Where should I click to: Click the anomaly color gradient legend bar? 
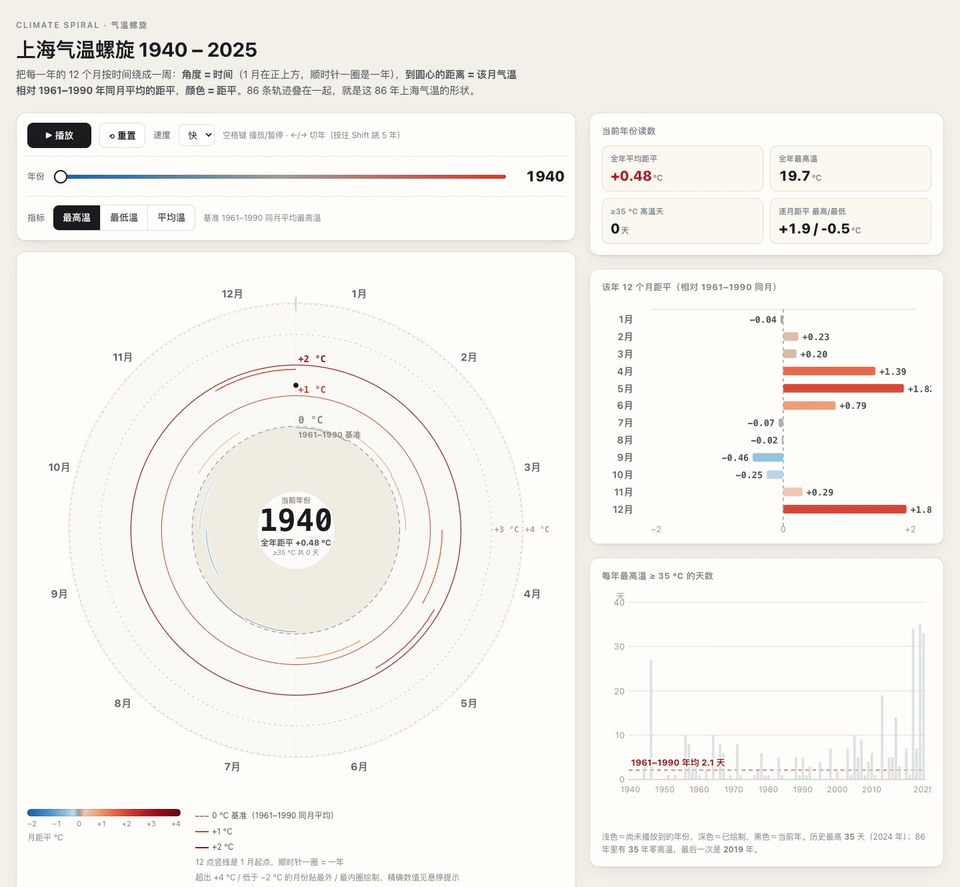[x=103, y=813]
